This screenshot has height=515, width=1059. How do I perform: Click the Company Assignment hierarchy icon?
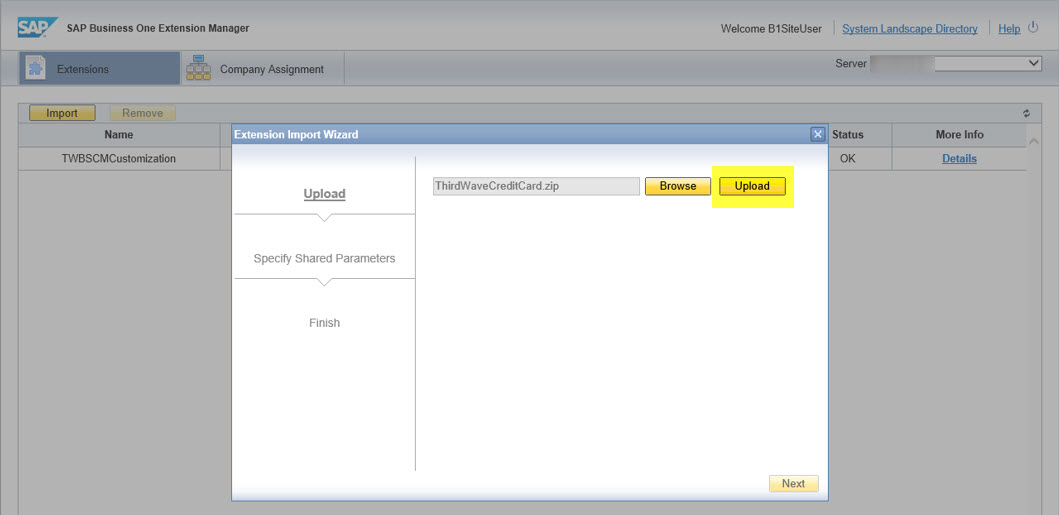pyautogui.click(x=199, y=68)
